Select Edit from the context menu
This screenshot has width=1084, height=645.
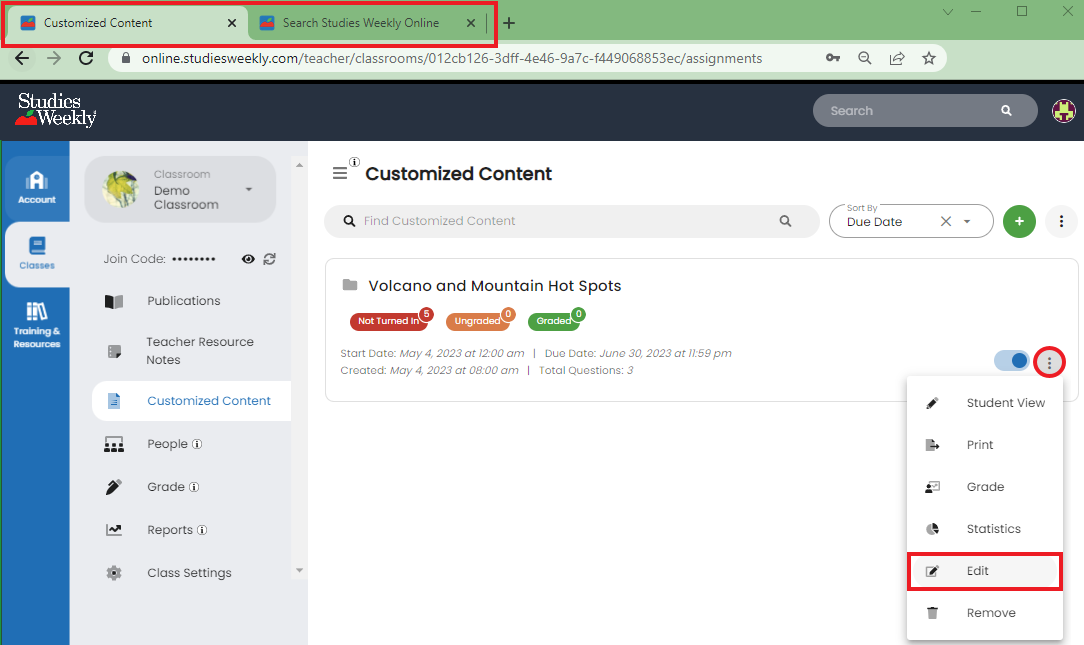click(x=983, y=571)
